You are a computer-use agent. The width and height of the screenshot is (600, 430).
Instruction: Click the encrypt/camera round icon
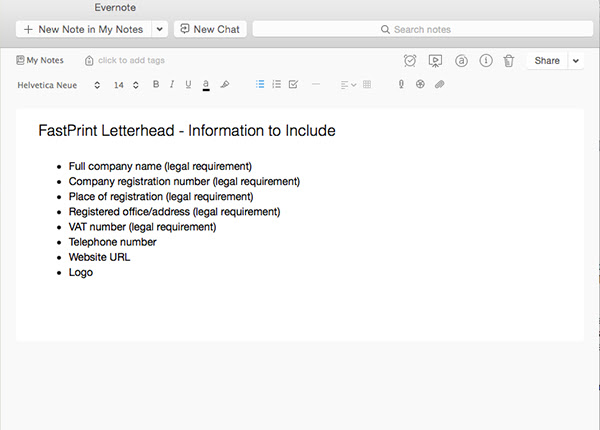(420, 84)
